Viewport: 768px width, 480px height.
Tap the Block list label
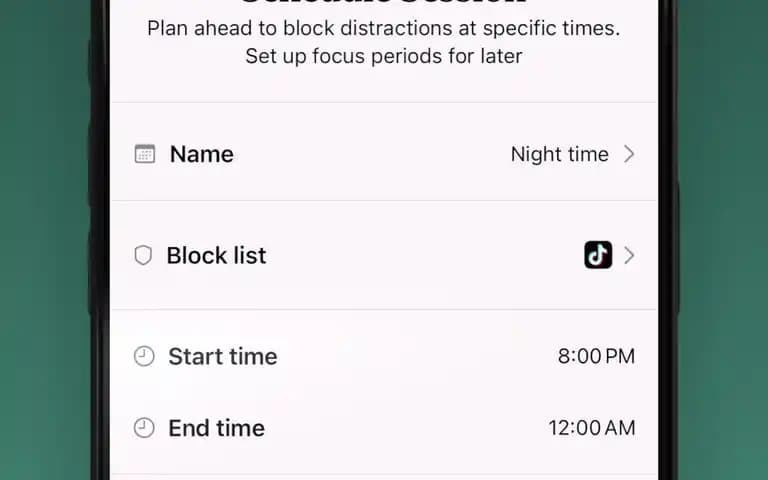point(216,255)
